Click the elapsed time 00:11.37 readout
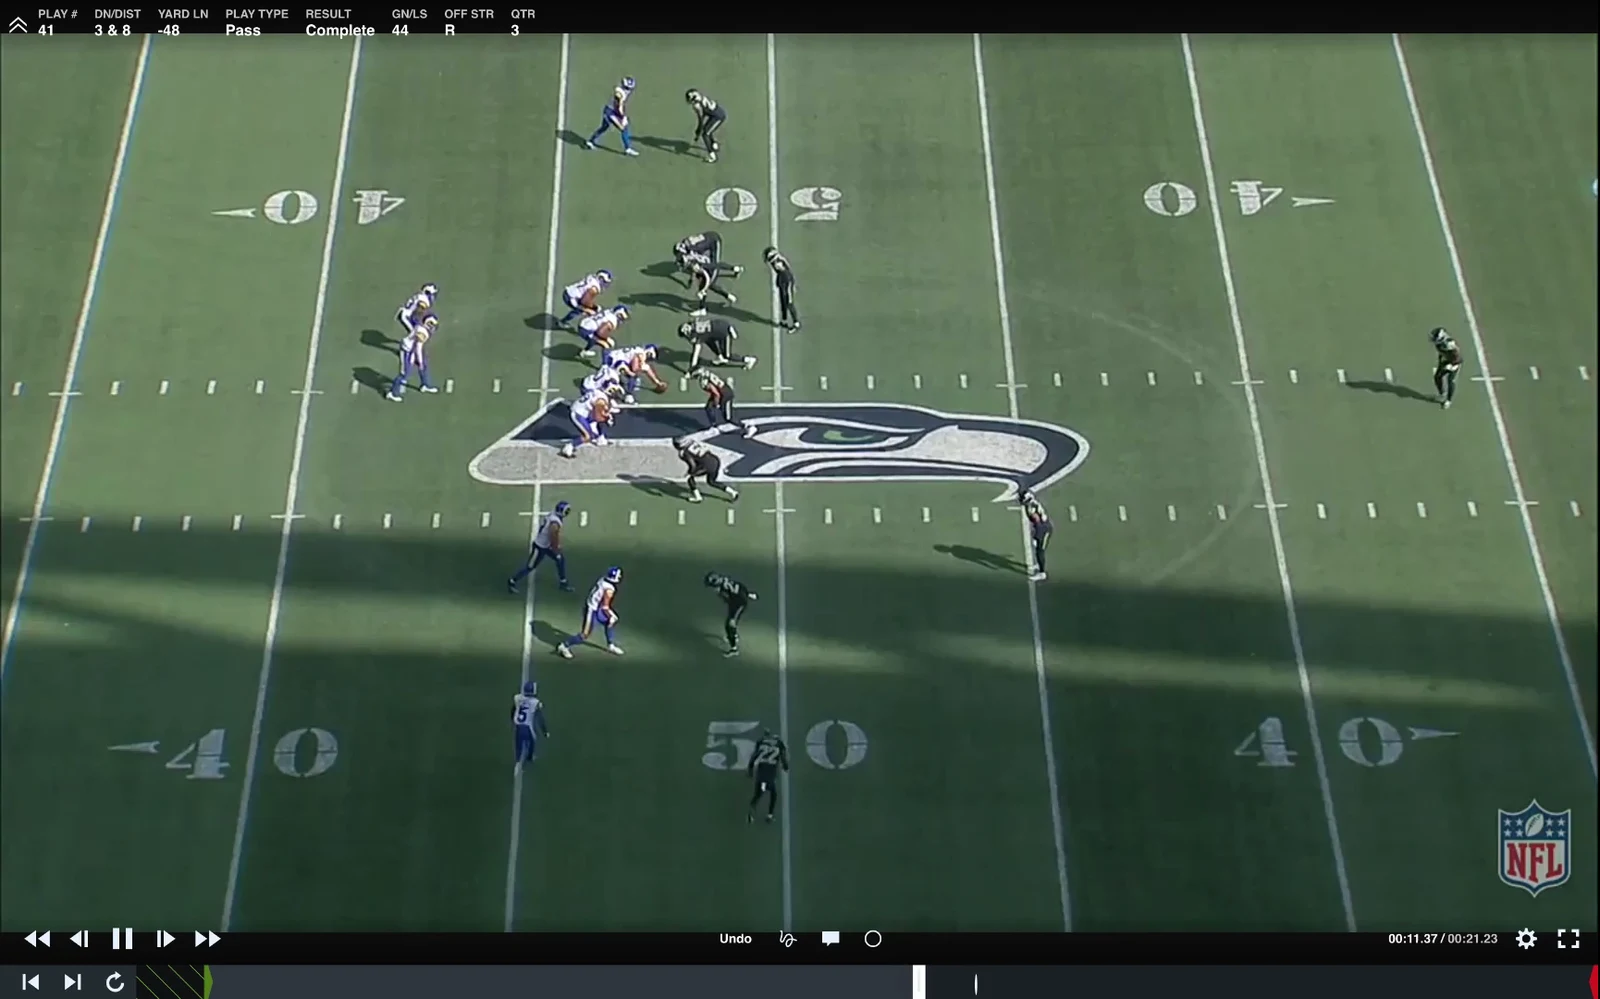1600x999 pixels. [x=1412, y=939]
